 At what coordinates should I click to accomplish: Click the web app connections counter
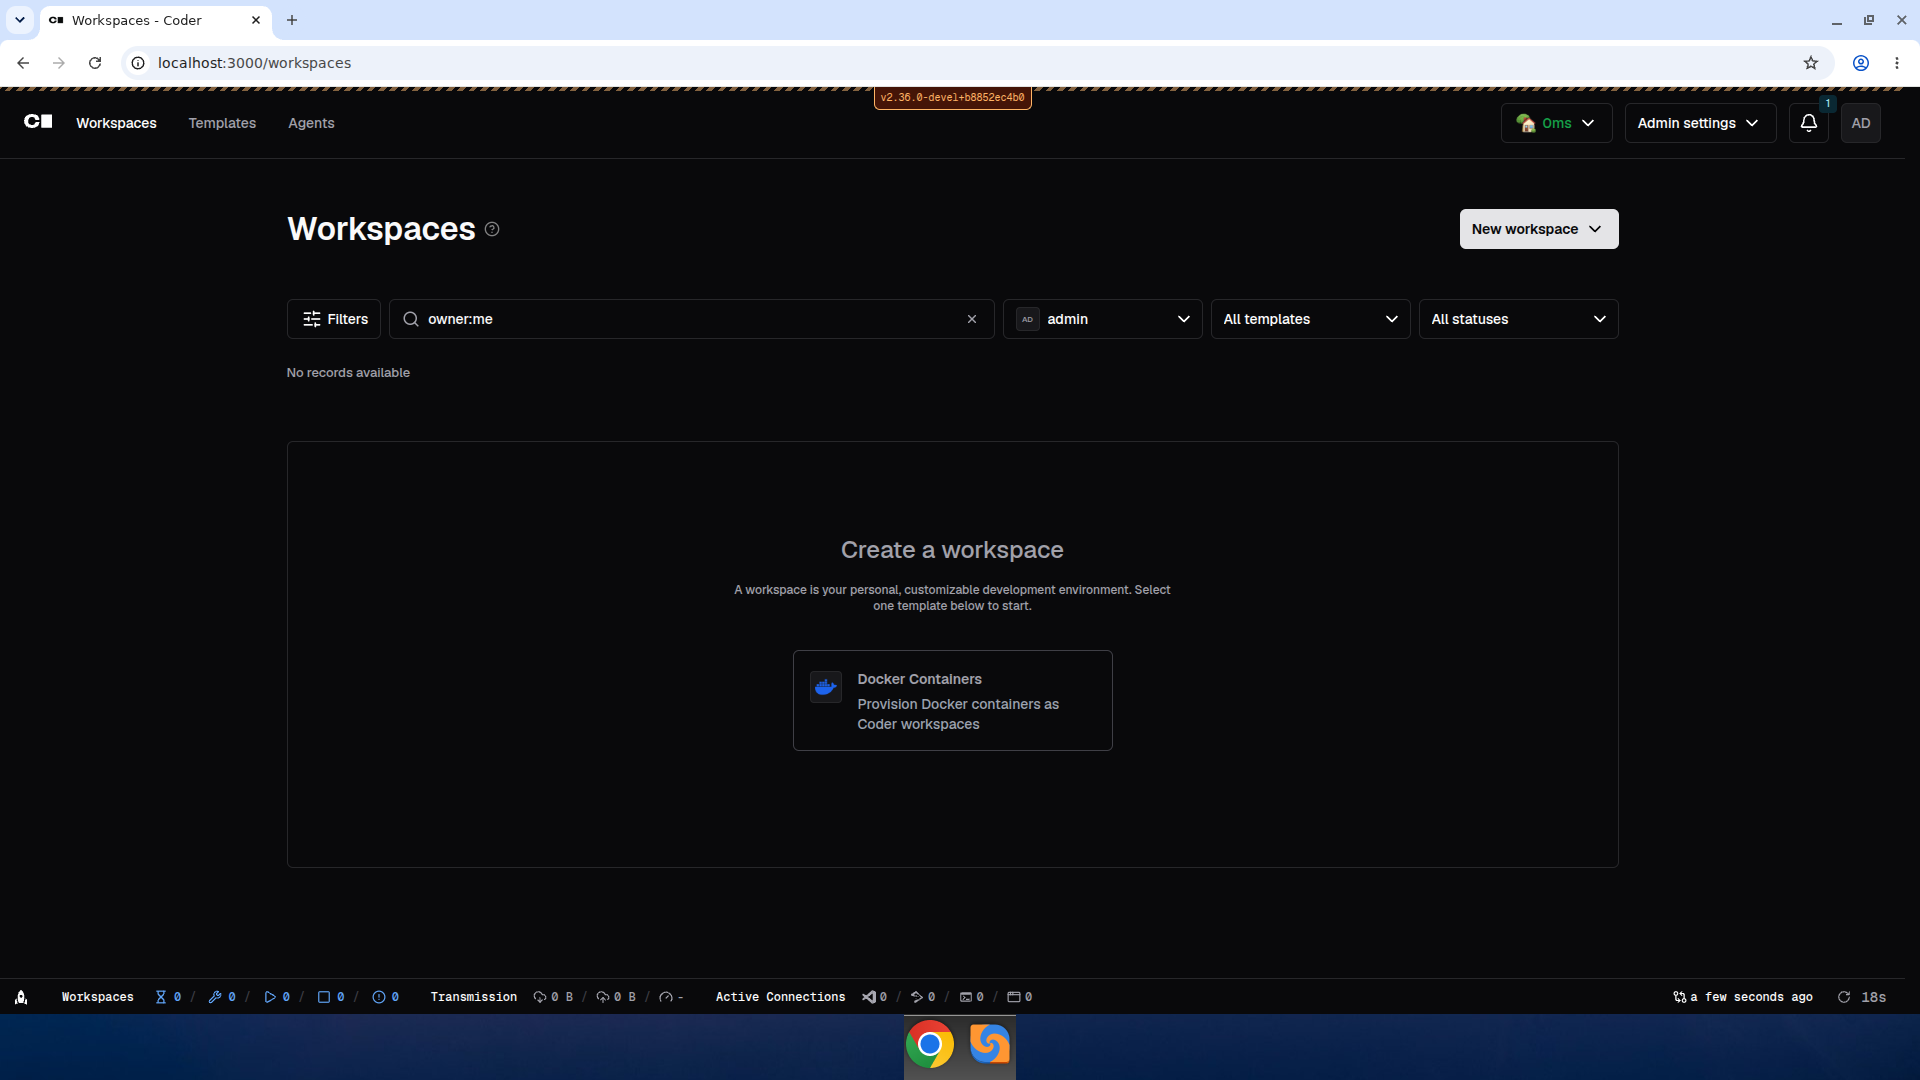coord(1020,997)
